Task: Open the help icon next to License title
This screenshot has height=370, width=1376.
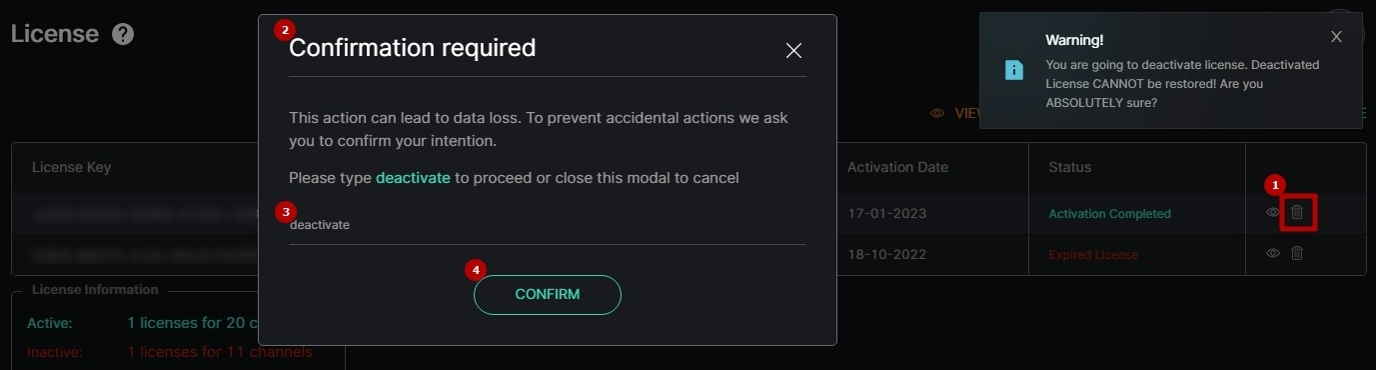Action: click(122, 34)
